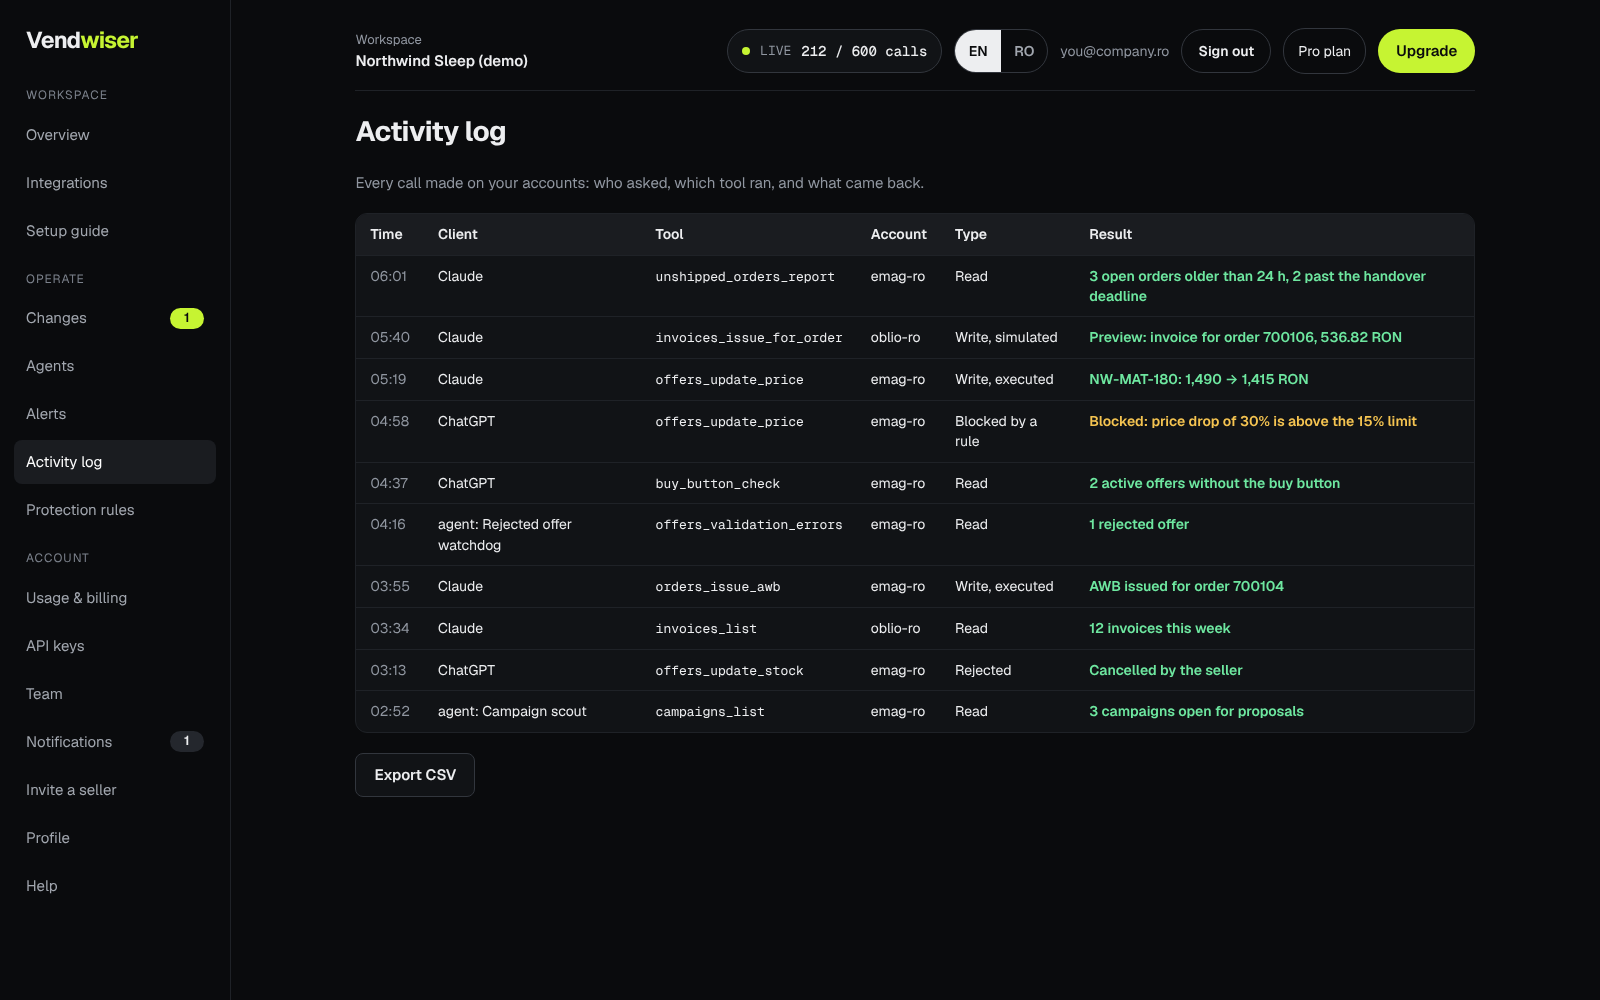Open Notifications in the sidebar
Image resolution: width=1600 pixels, height=1000 pixels.
[115, 742]
